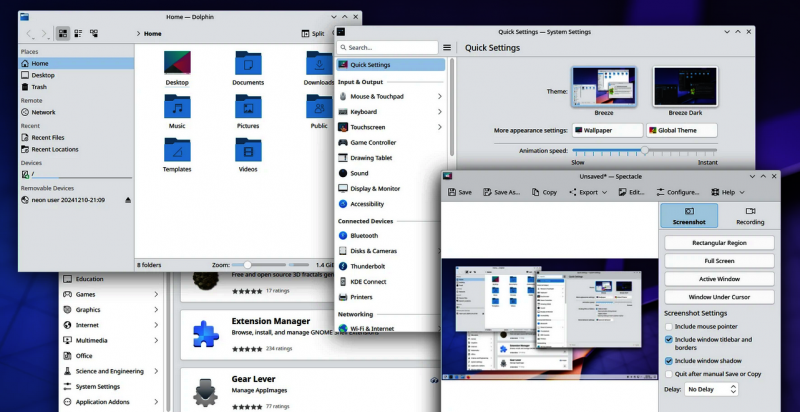Eject the neon user removable device
The image size is (800, 412).
point(127,200)
